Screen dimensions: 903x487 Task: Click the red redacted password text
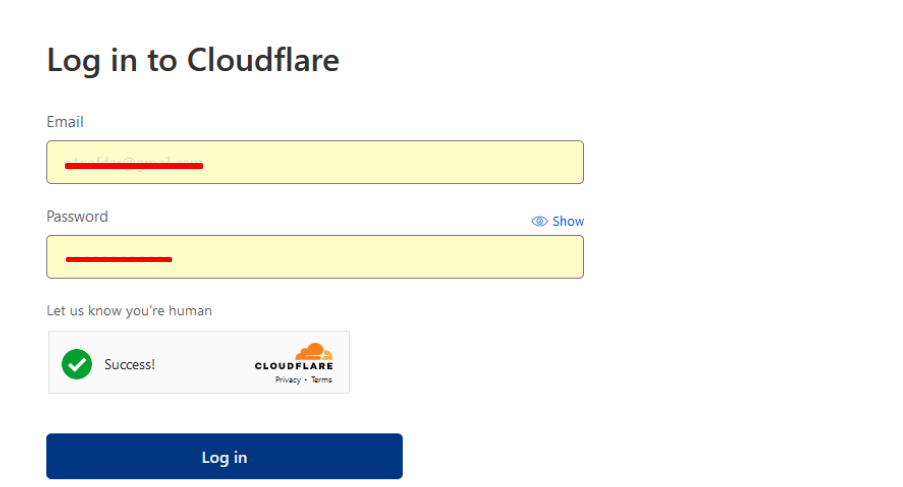tap(118, 260)
